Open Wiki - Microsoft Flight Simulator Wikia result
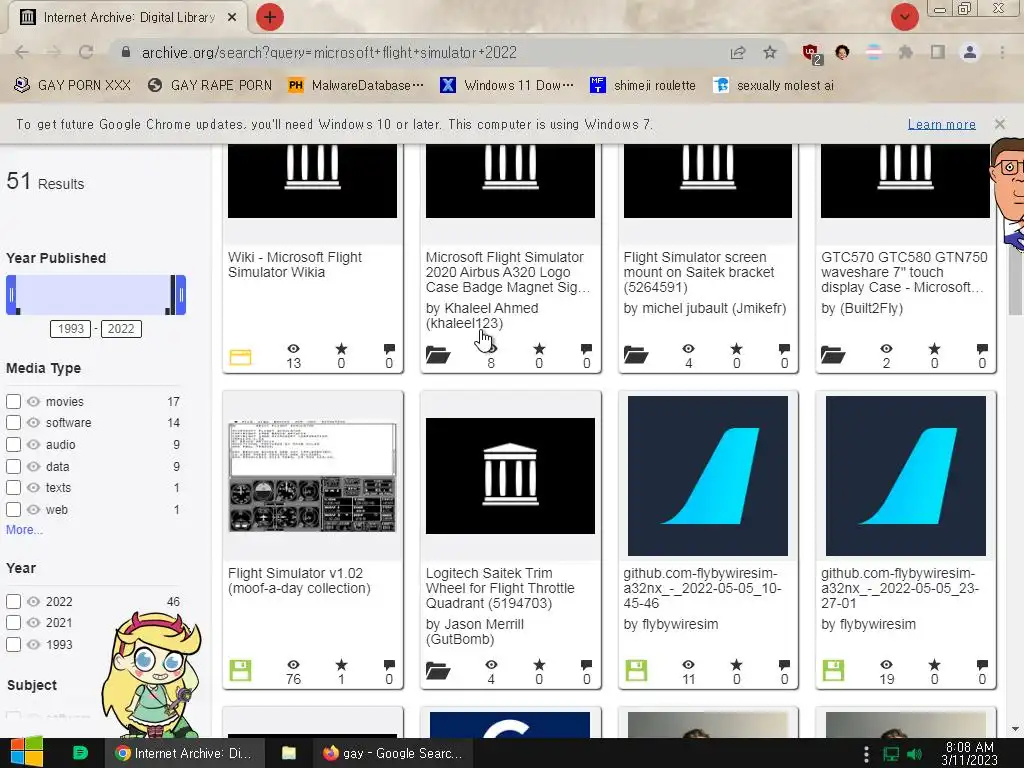1024x768 pixels. pos(295,264)
